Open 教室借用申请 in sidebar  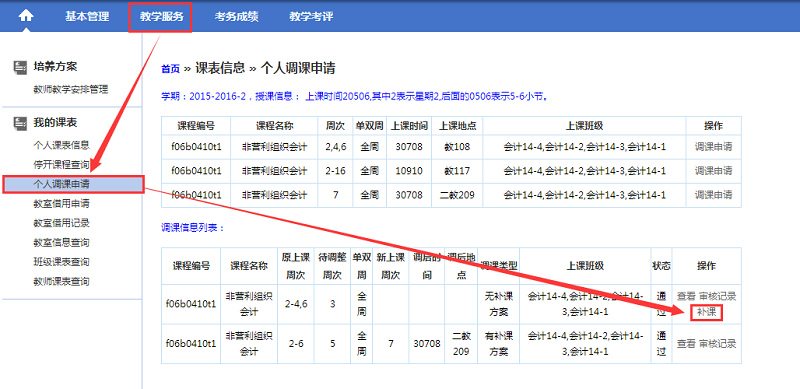(61, 204)
